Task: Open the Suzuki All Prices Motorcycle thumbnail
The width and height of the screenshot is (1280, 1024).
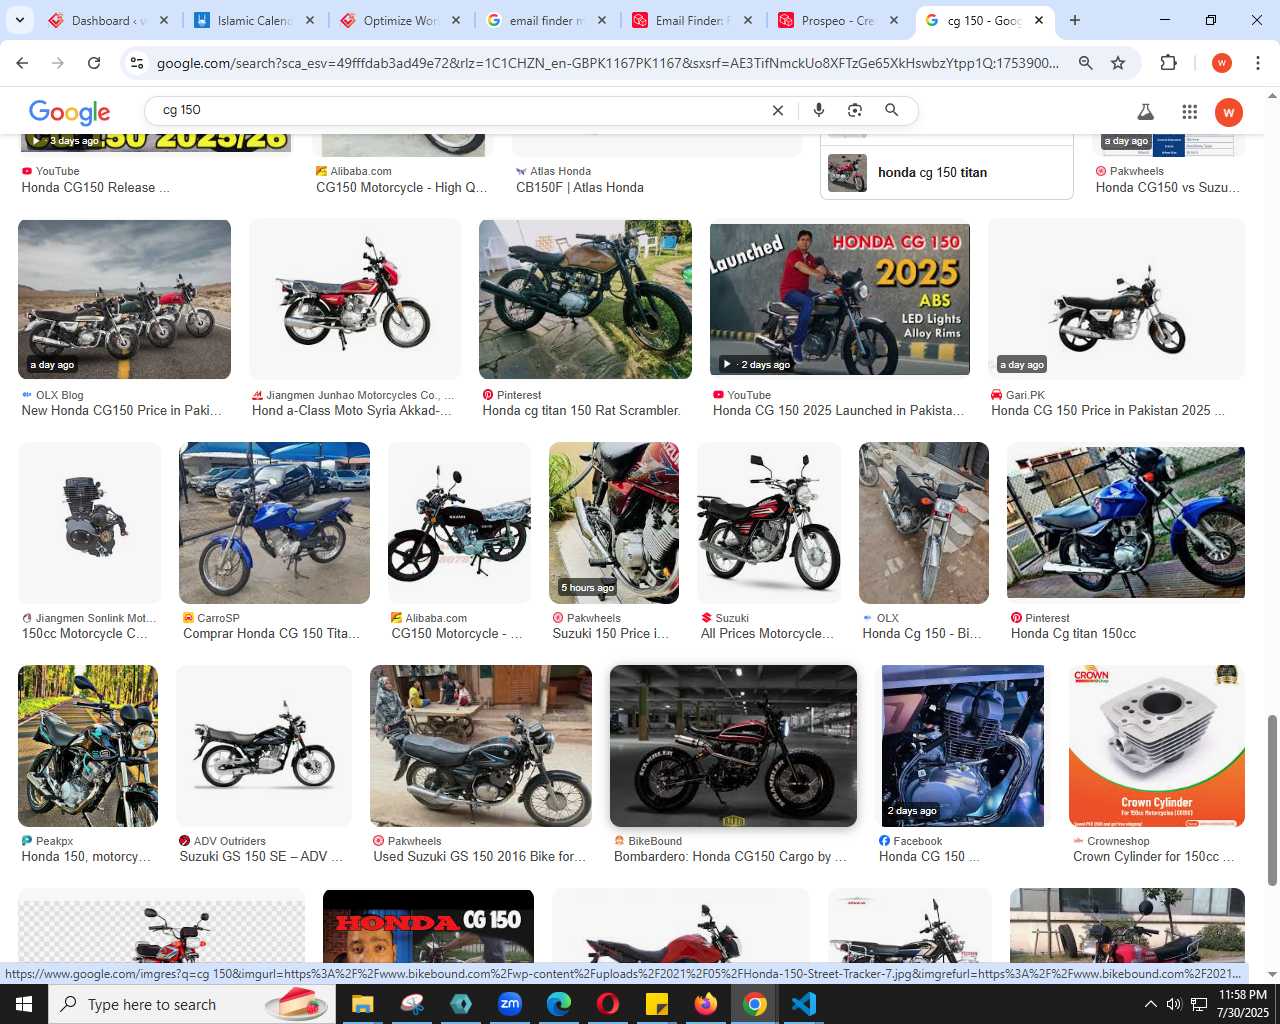Action: click(x=769, y=523)
